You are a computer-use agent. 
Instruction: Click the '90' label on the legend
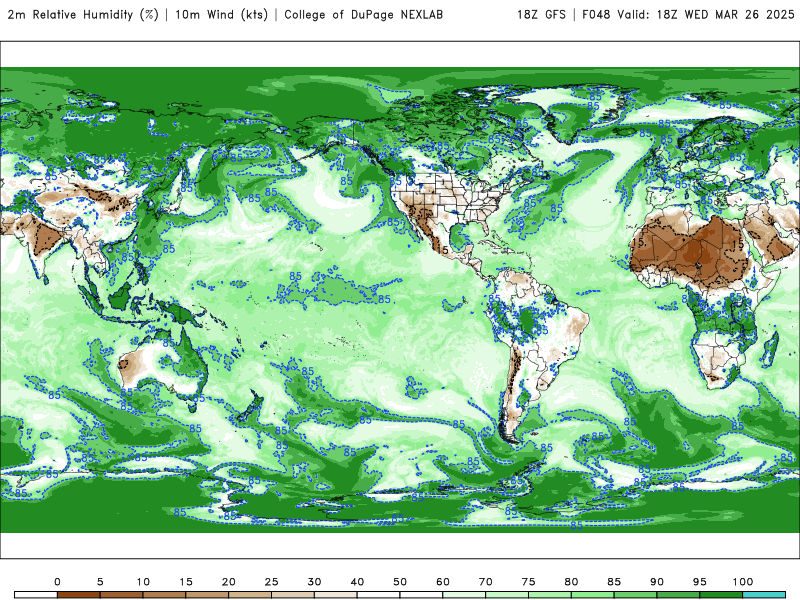coord(657,582)
